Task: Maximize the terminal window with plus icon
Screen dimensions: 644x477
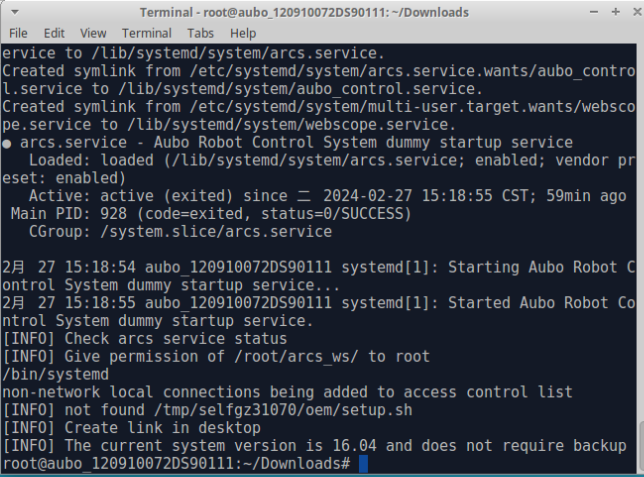Action: click(x=615, y=12)
